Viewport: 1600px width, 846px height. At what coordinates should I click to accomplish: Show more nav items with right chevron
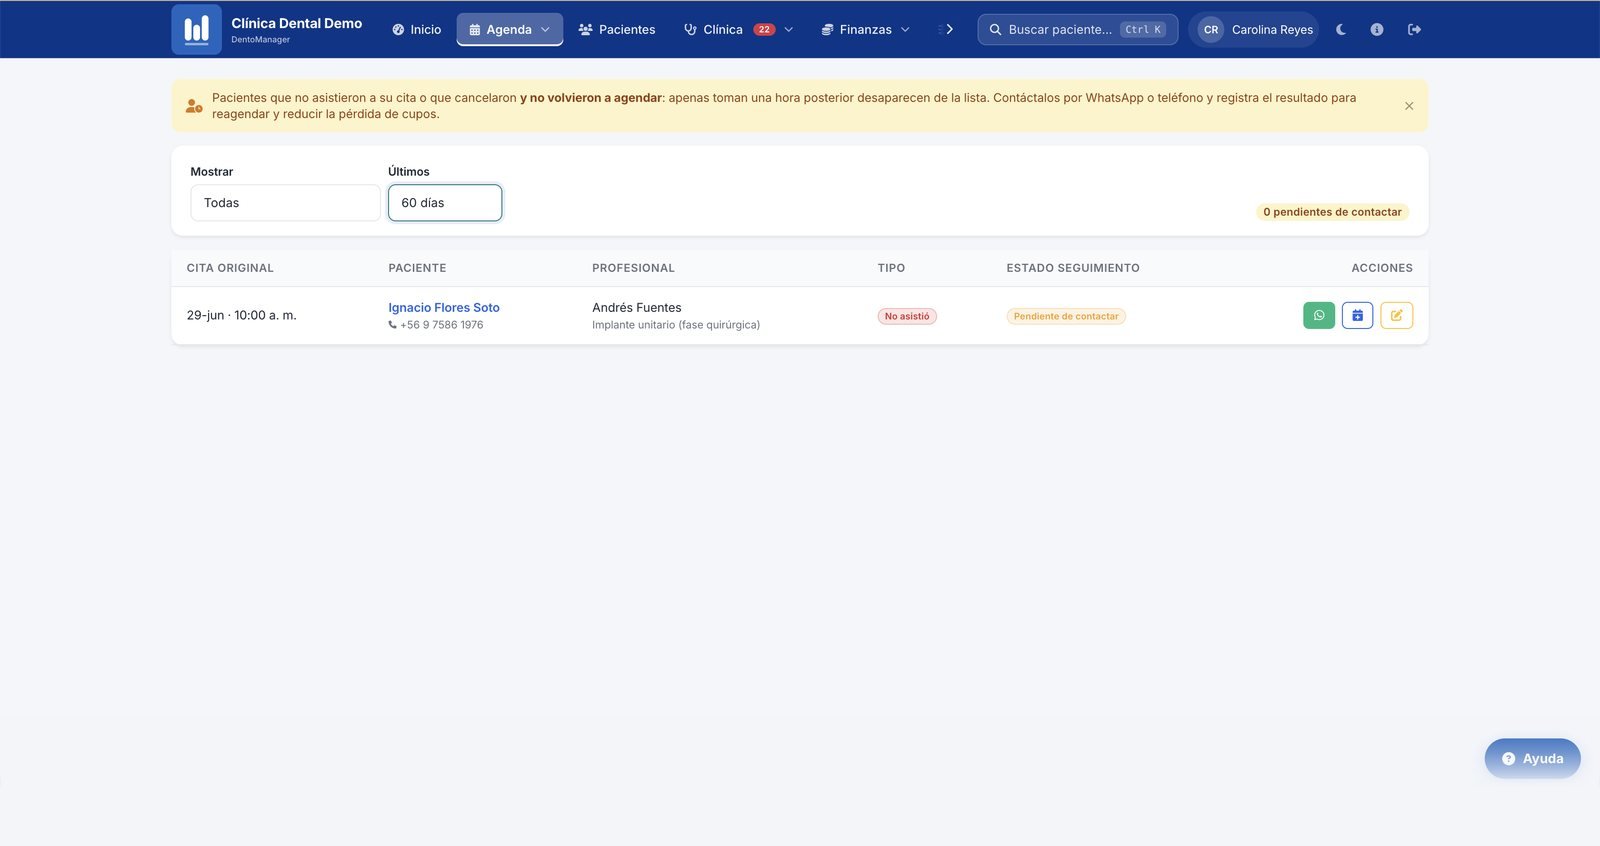949,30
